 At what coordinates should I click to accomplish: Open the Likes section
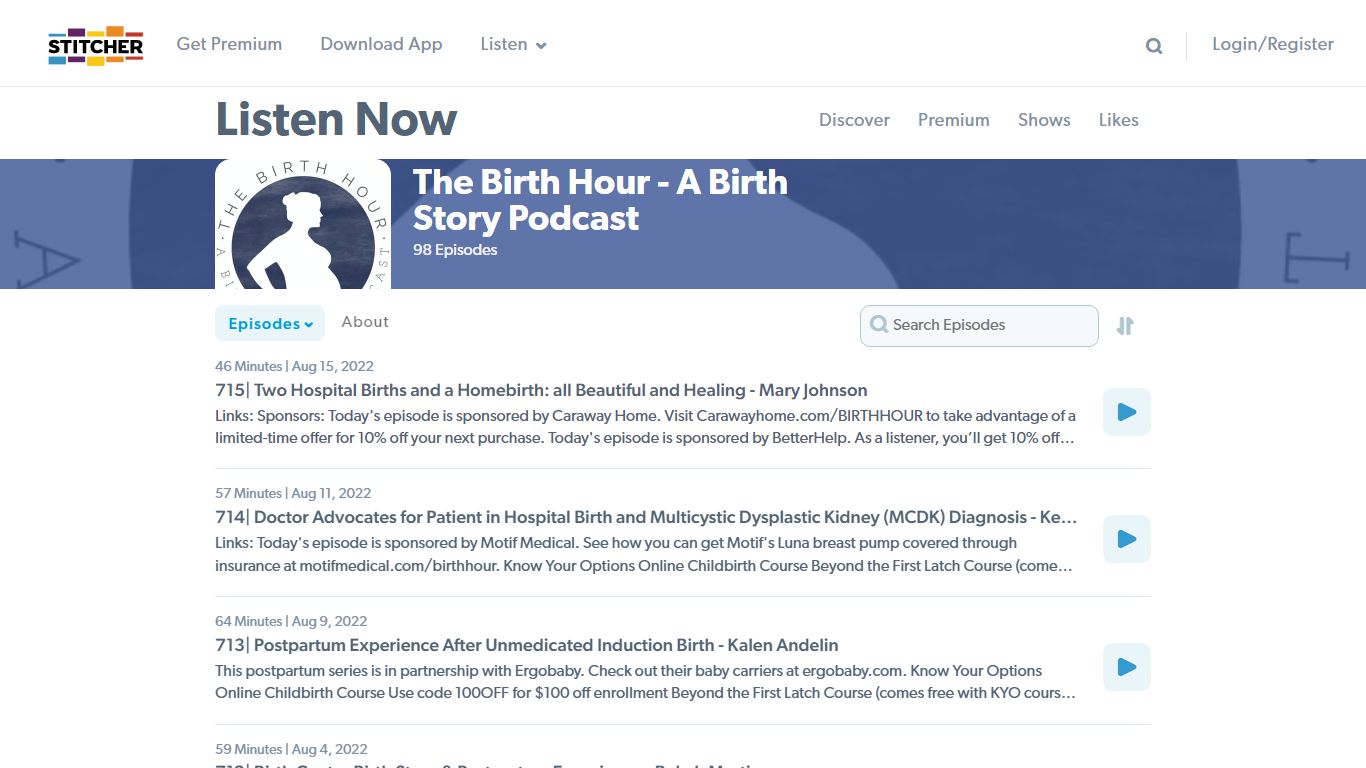(1119, 120)
